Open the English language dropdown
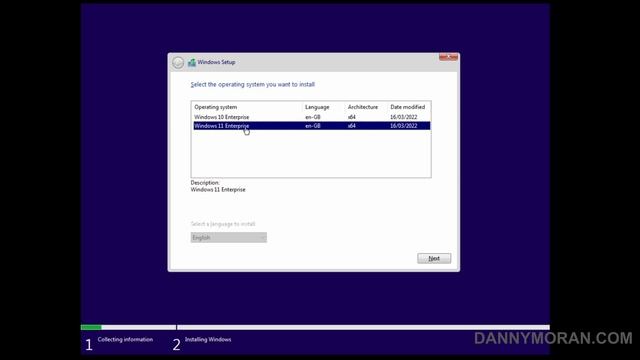The width and height of the screenshot is (640, 360). pyautogui.click(x=229, y=238)
